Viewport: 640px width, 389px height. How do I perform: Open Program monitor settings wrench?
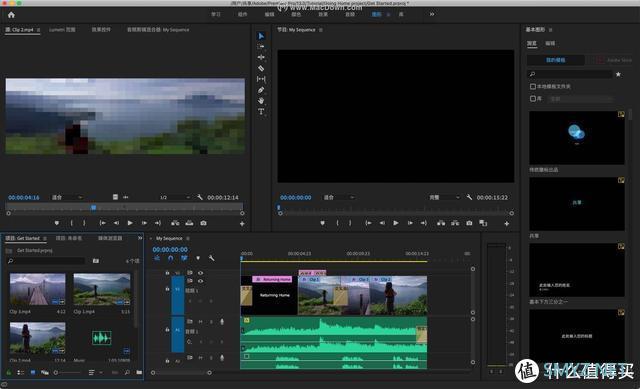[x=469, y=197]
